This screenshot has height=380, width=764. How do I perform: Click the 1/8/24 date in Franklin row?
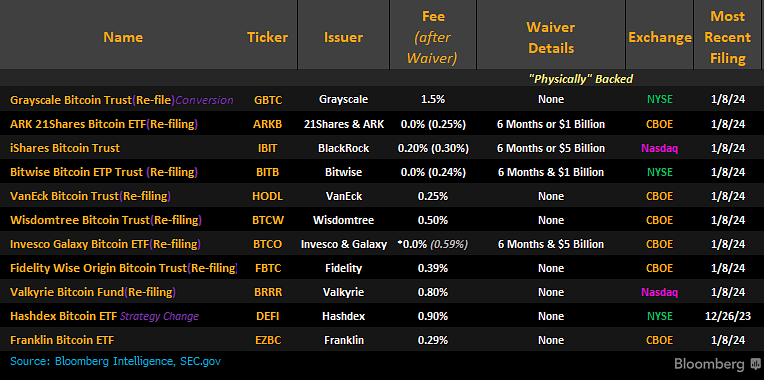pos(728,340)
